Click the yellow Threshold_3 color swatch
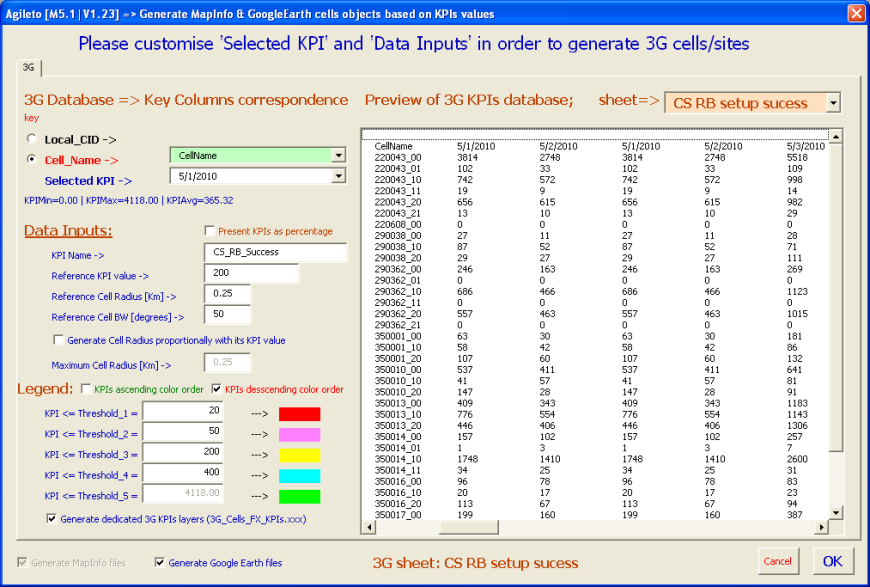 tap(300, 455)
